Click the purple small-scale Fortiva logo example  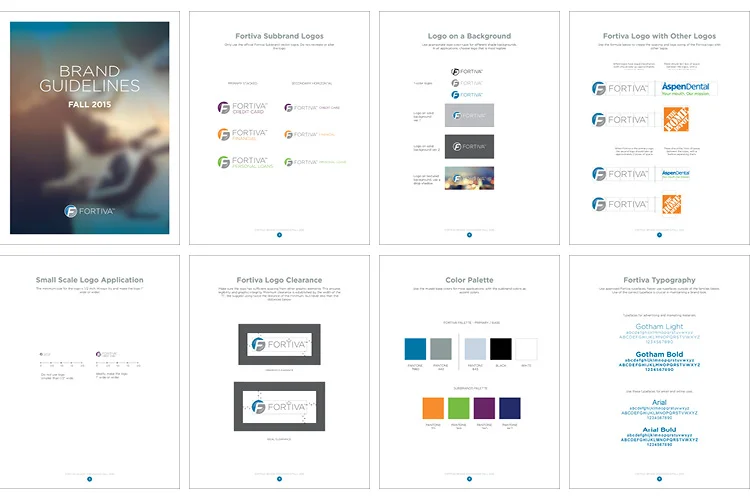pyautogui.click(x=106, y=355)
